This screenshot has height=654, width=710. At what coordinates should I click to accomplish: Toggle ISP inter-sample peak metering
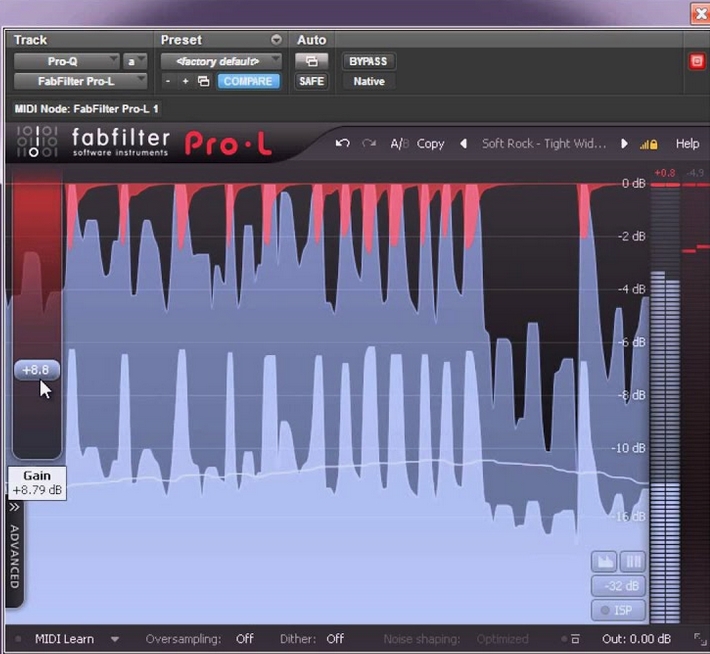point(619,610)
